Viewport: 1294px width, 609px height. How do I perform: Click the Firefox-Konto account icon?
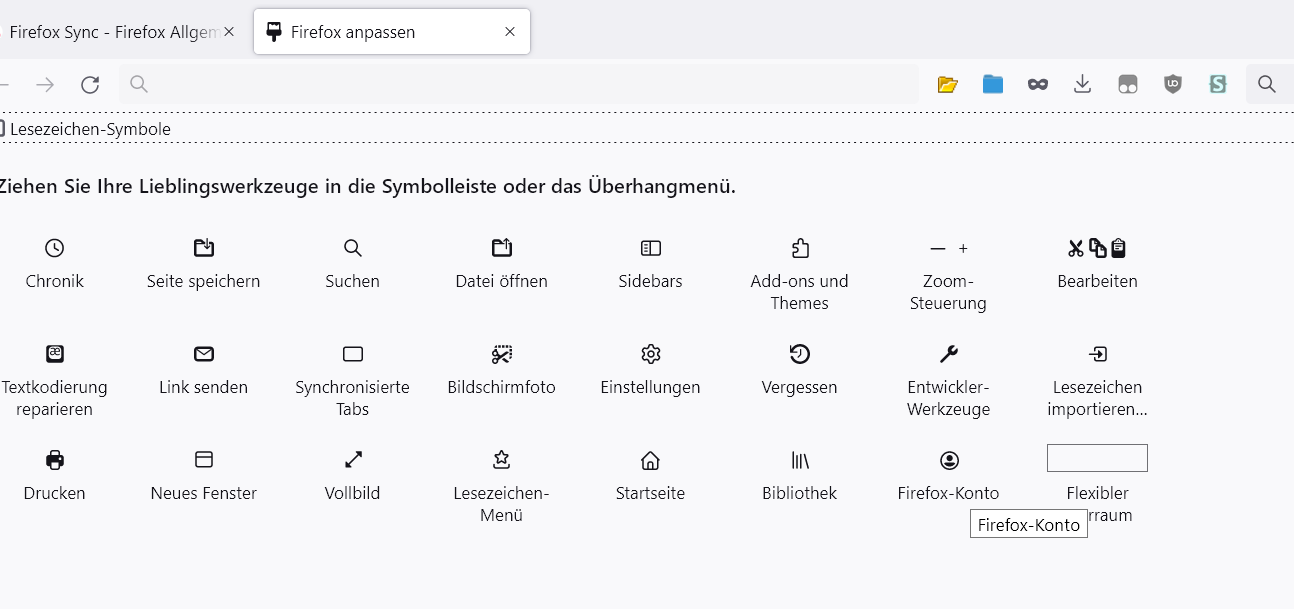pos(949,460)
